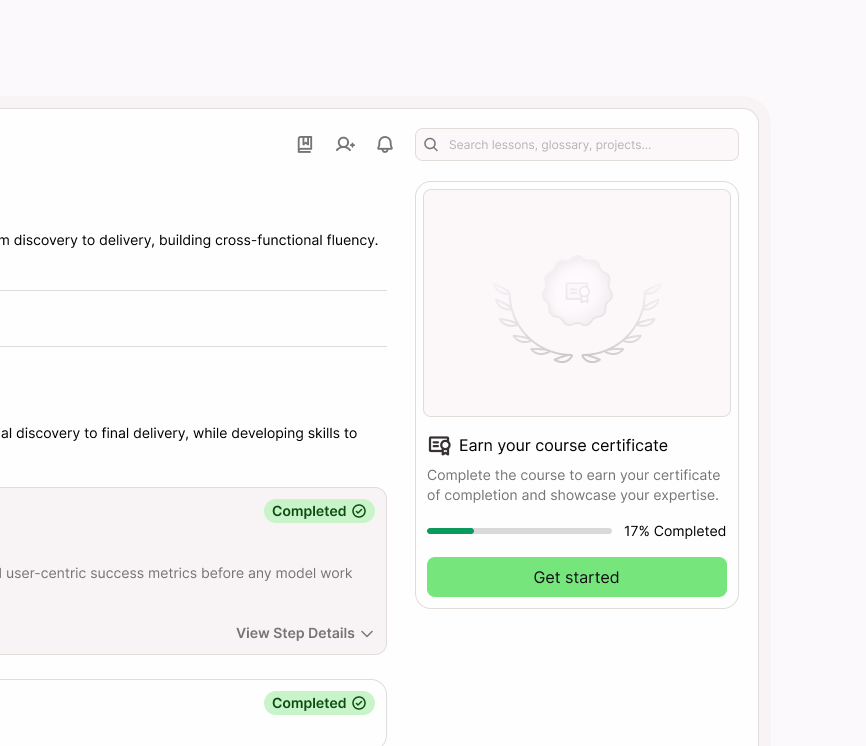Click the certificate placeholder image
The height and width of the screenshot is (746, 866).
coord(577,303)
